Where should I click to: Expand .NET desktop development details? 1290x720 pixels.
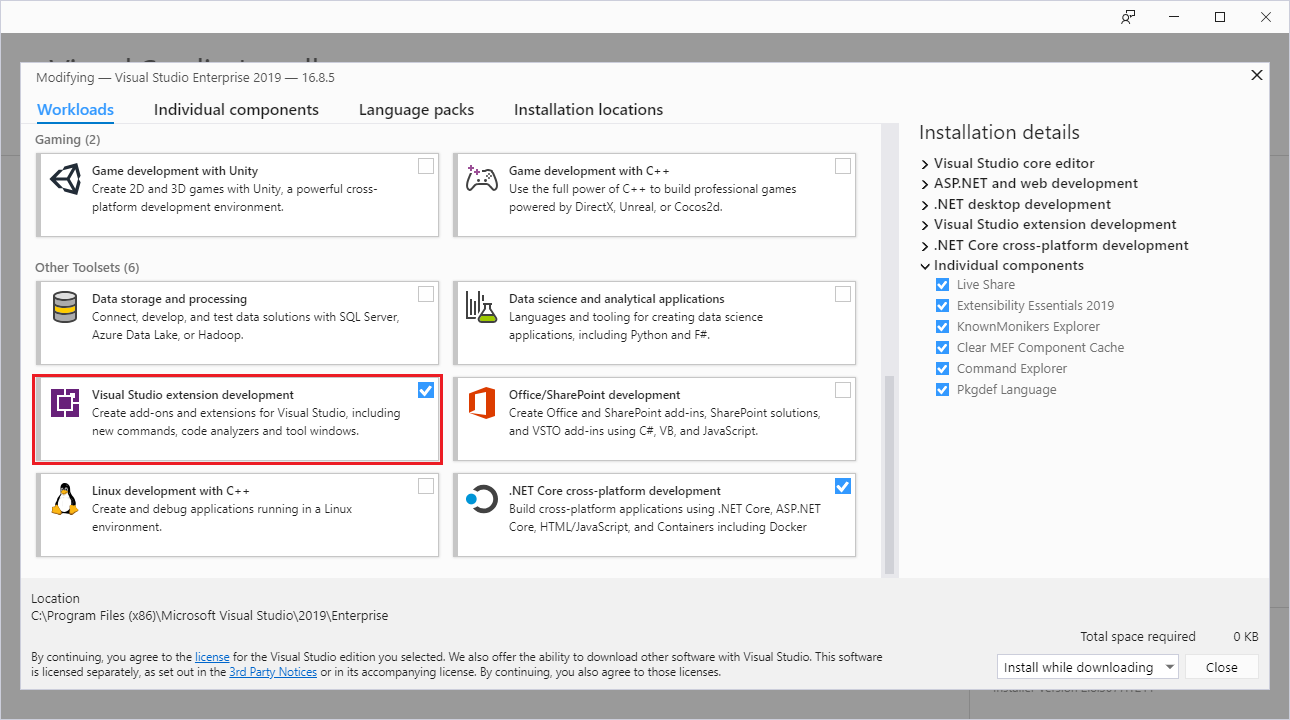925,204
